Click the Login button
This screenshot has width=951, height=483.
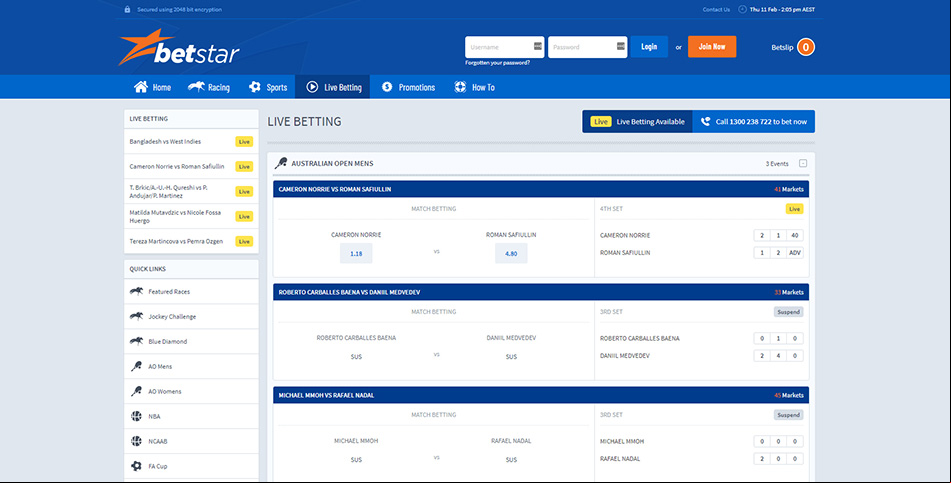649,47
